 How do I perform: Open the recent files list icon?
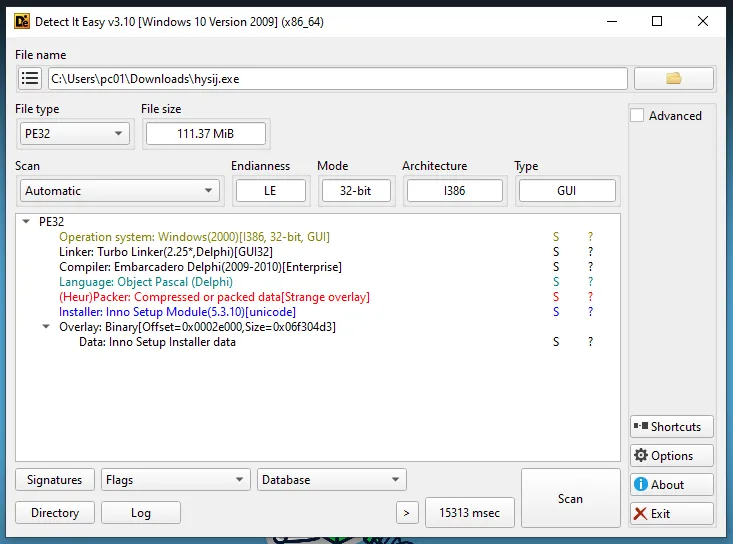point(30,78)
